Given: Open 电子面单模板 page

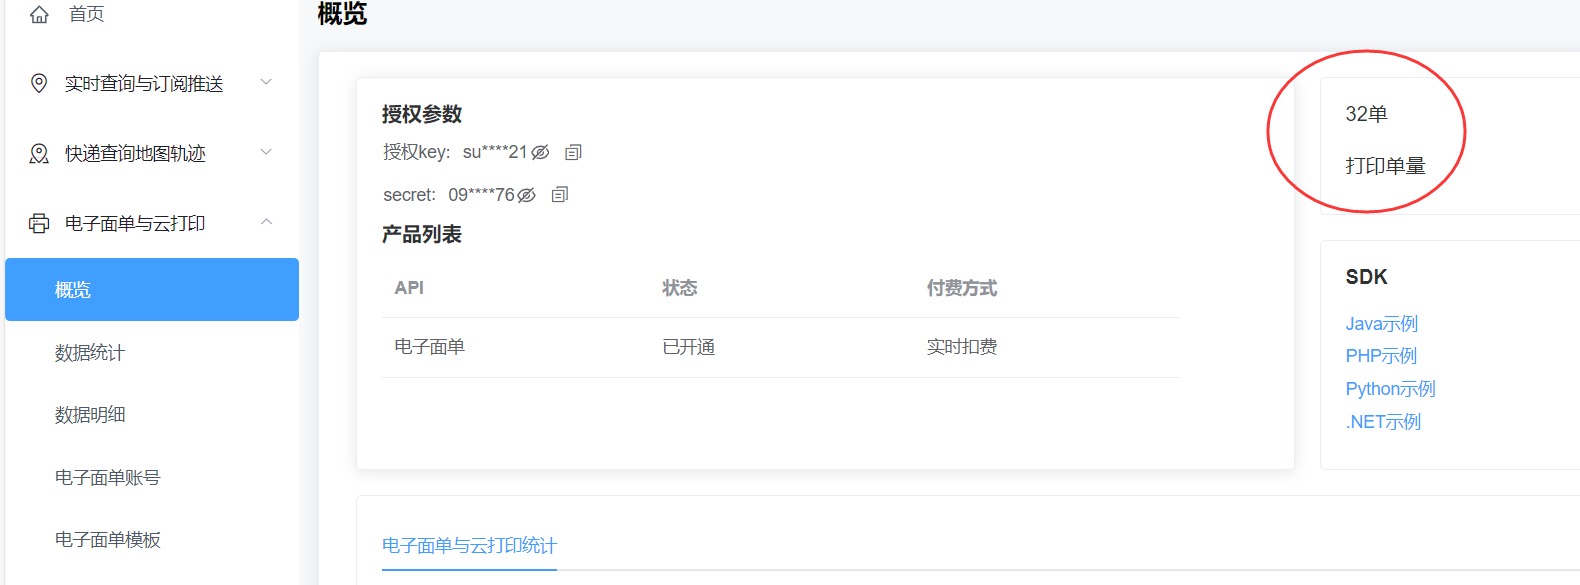Looking at the screenshot, I should (x=108, y=540).
